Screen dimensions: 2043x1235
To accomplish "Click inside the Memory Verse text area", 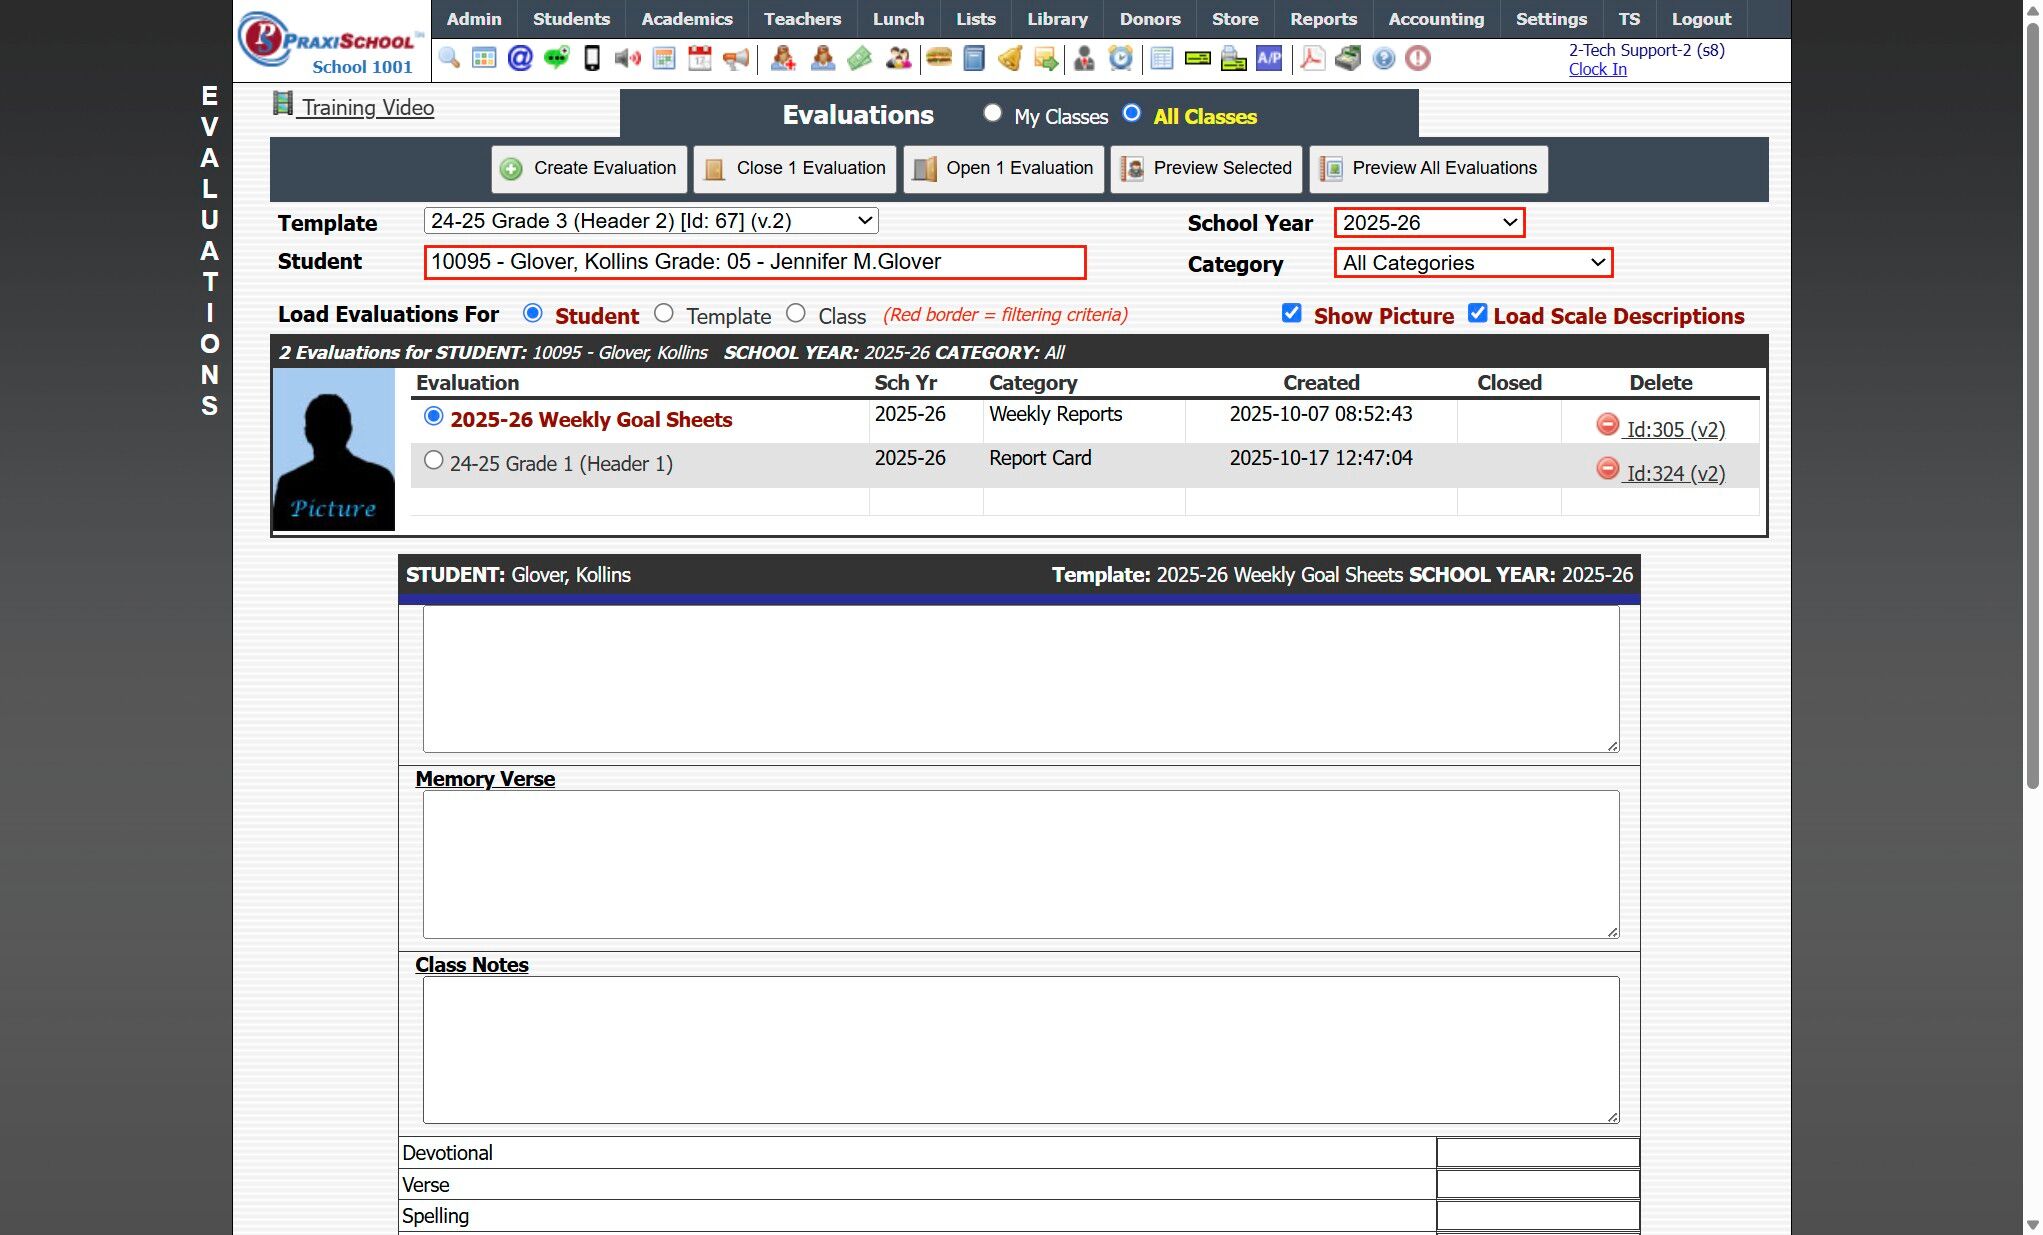I will click(x=1020, y=864).
